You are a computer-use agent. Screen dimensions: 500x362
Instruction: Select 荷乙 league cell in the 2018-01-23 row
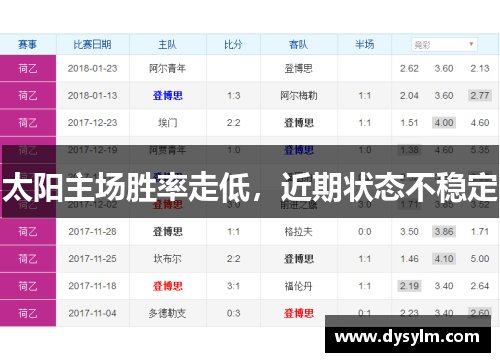28,68
